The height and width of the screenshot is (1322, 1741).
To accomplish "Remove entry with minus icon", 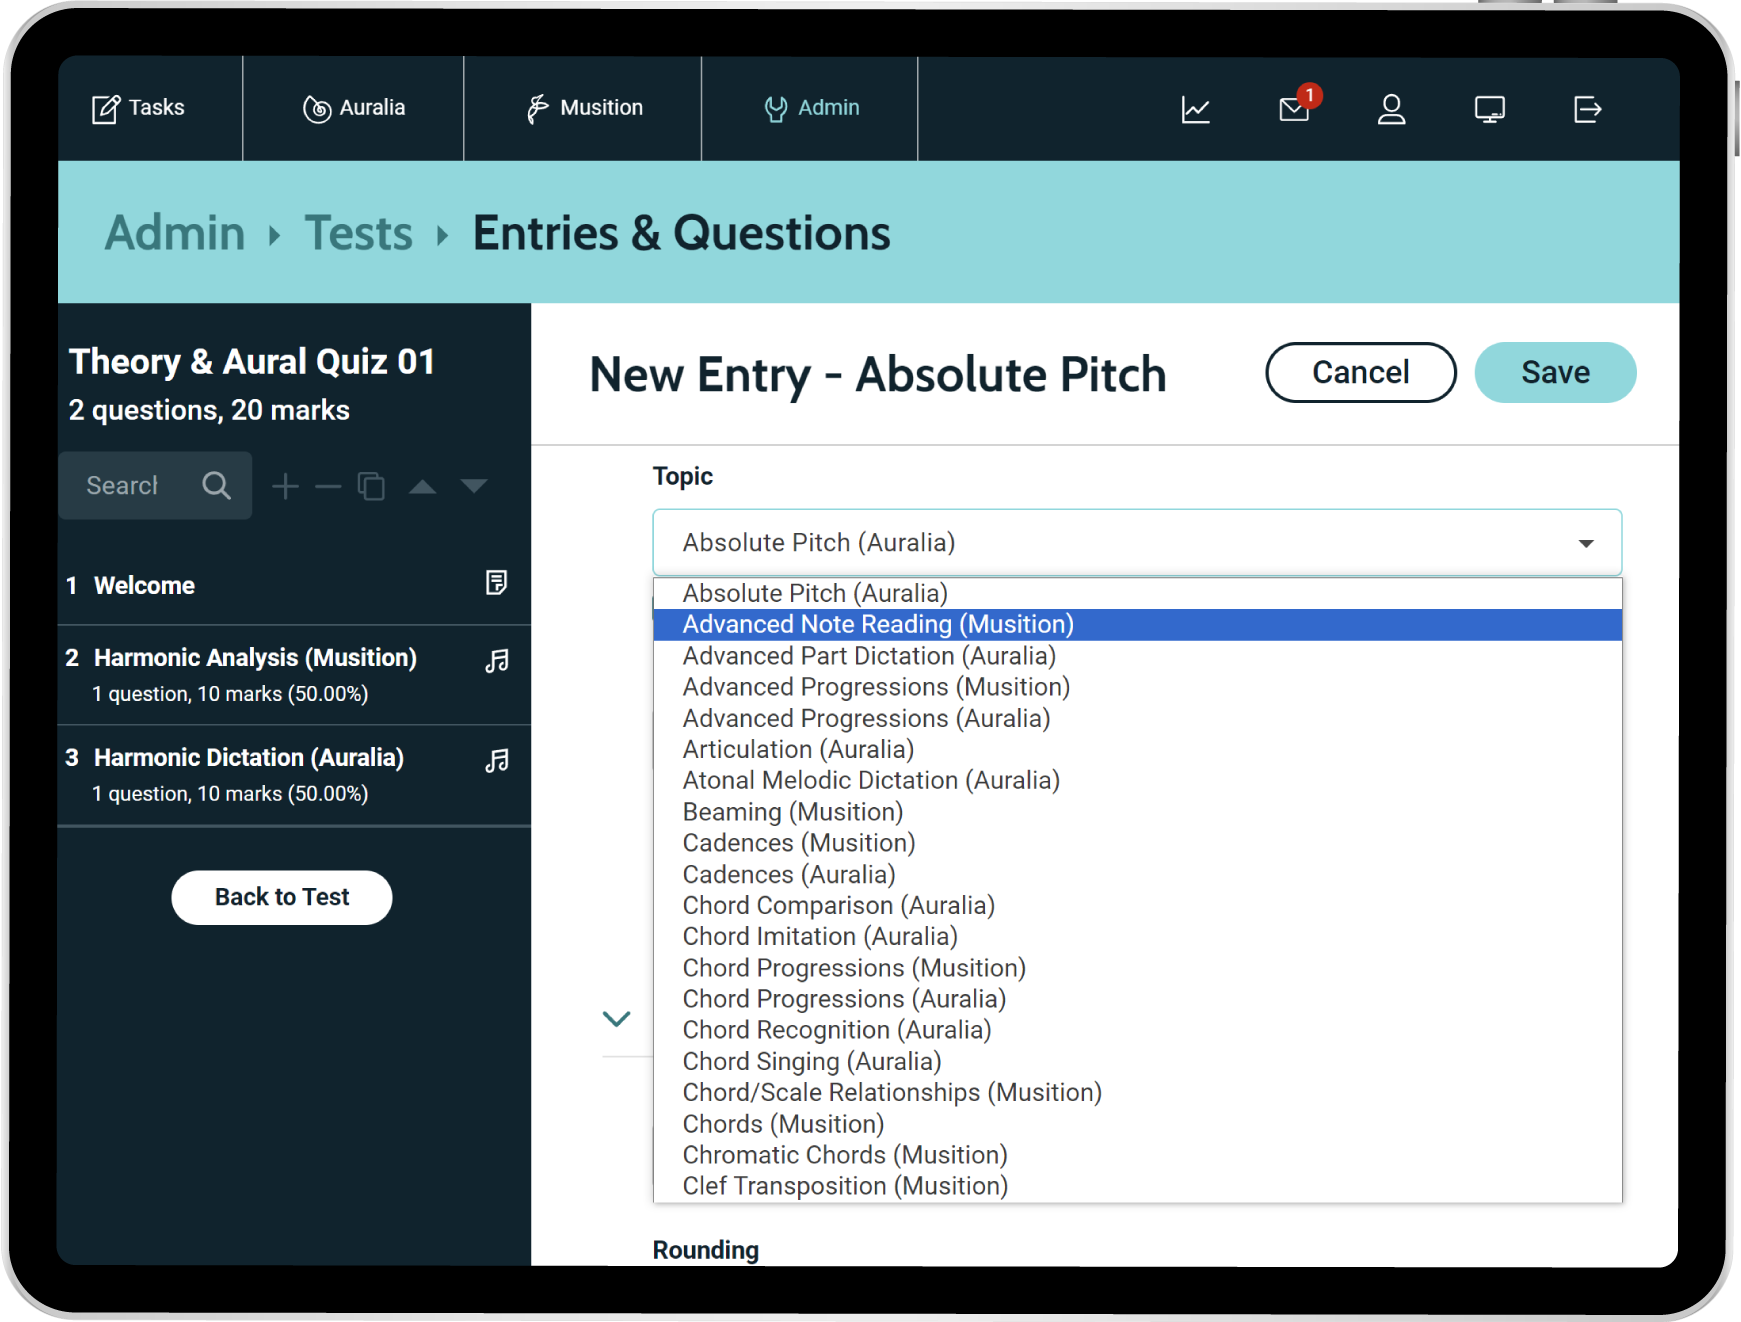I will click(328, 487).
